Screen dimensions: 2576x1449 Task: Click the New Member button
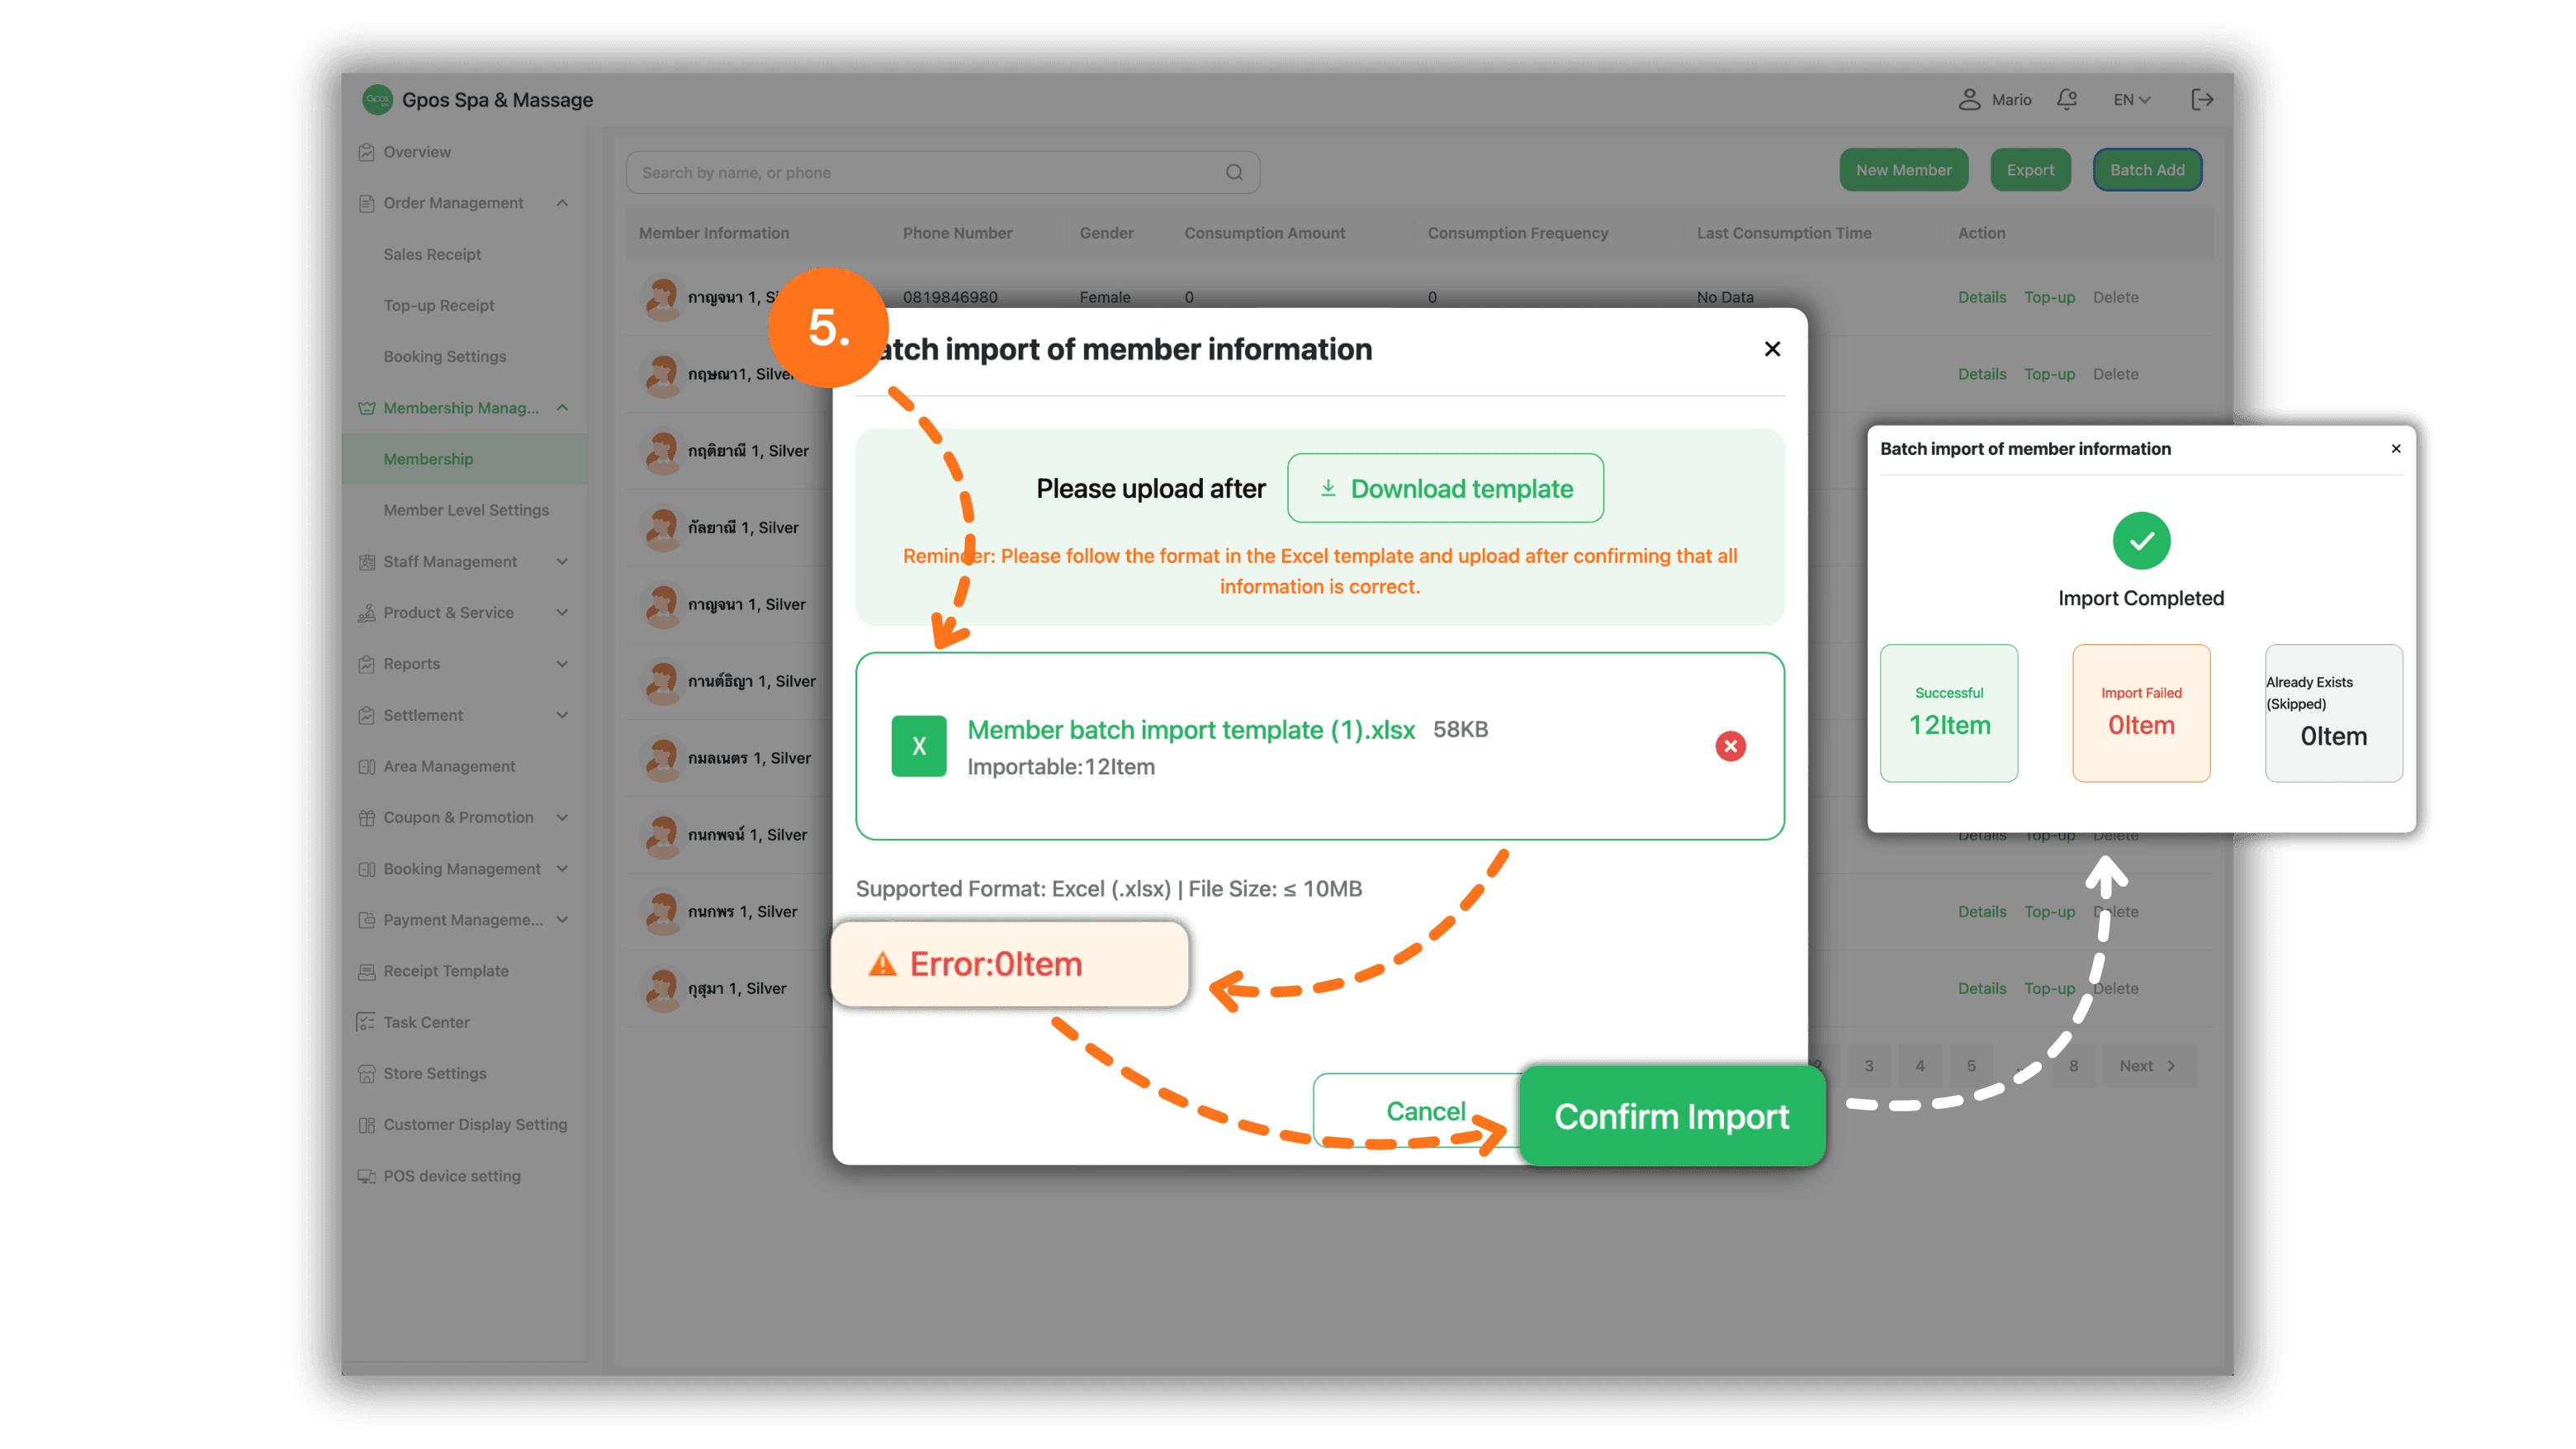[x=1903, y=170]
